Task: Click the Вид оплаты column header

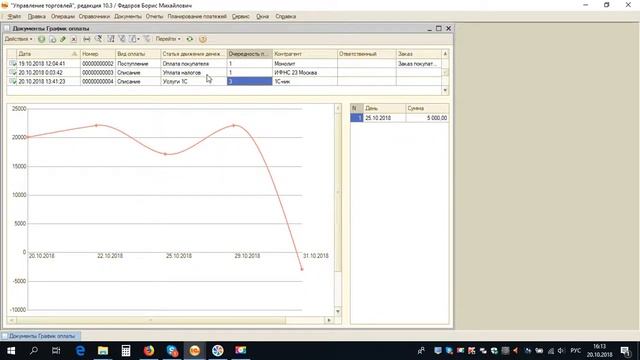Action: 138,54
